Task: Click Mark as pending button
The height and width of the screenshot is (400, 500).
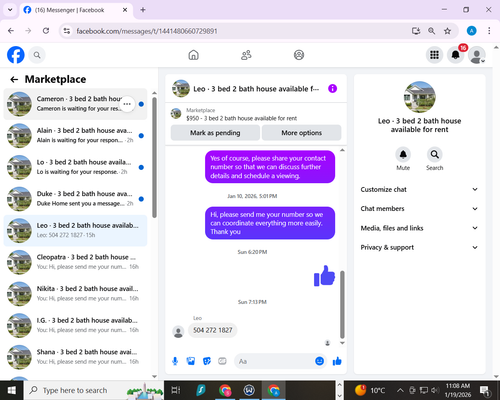Action: tap(215, 133)
